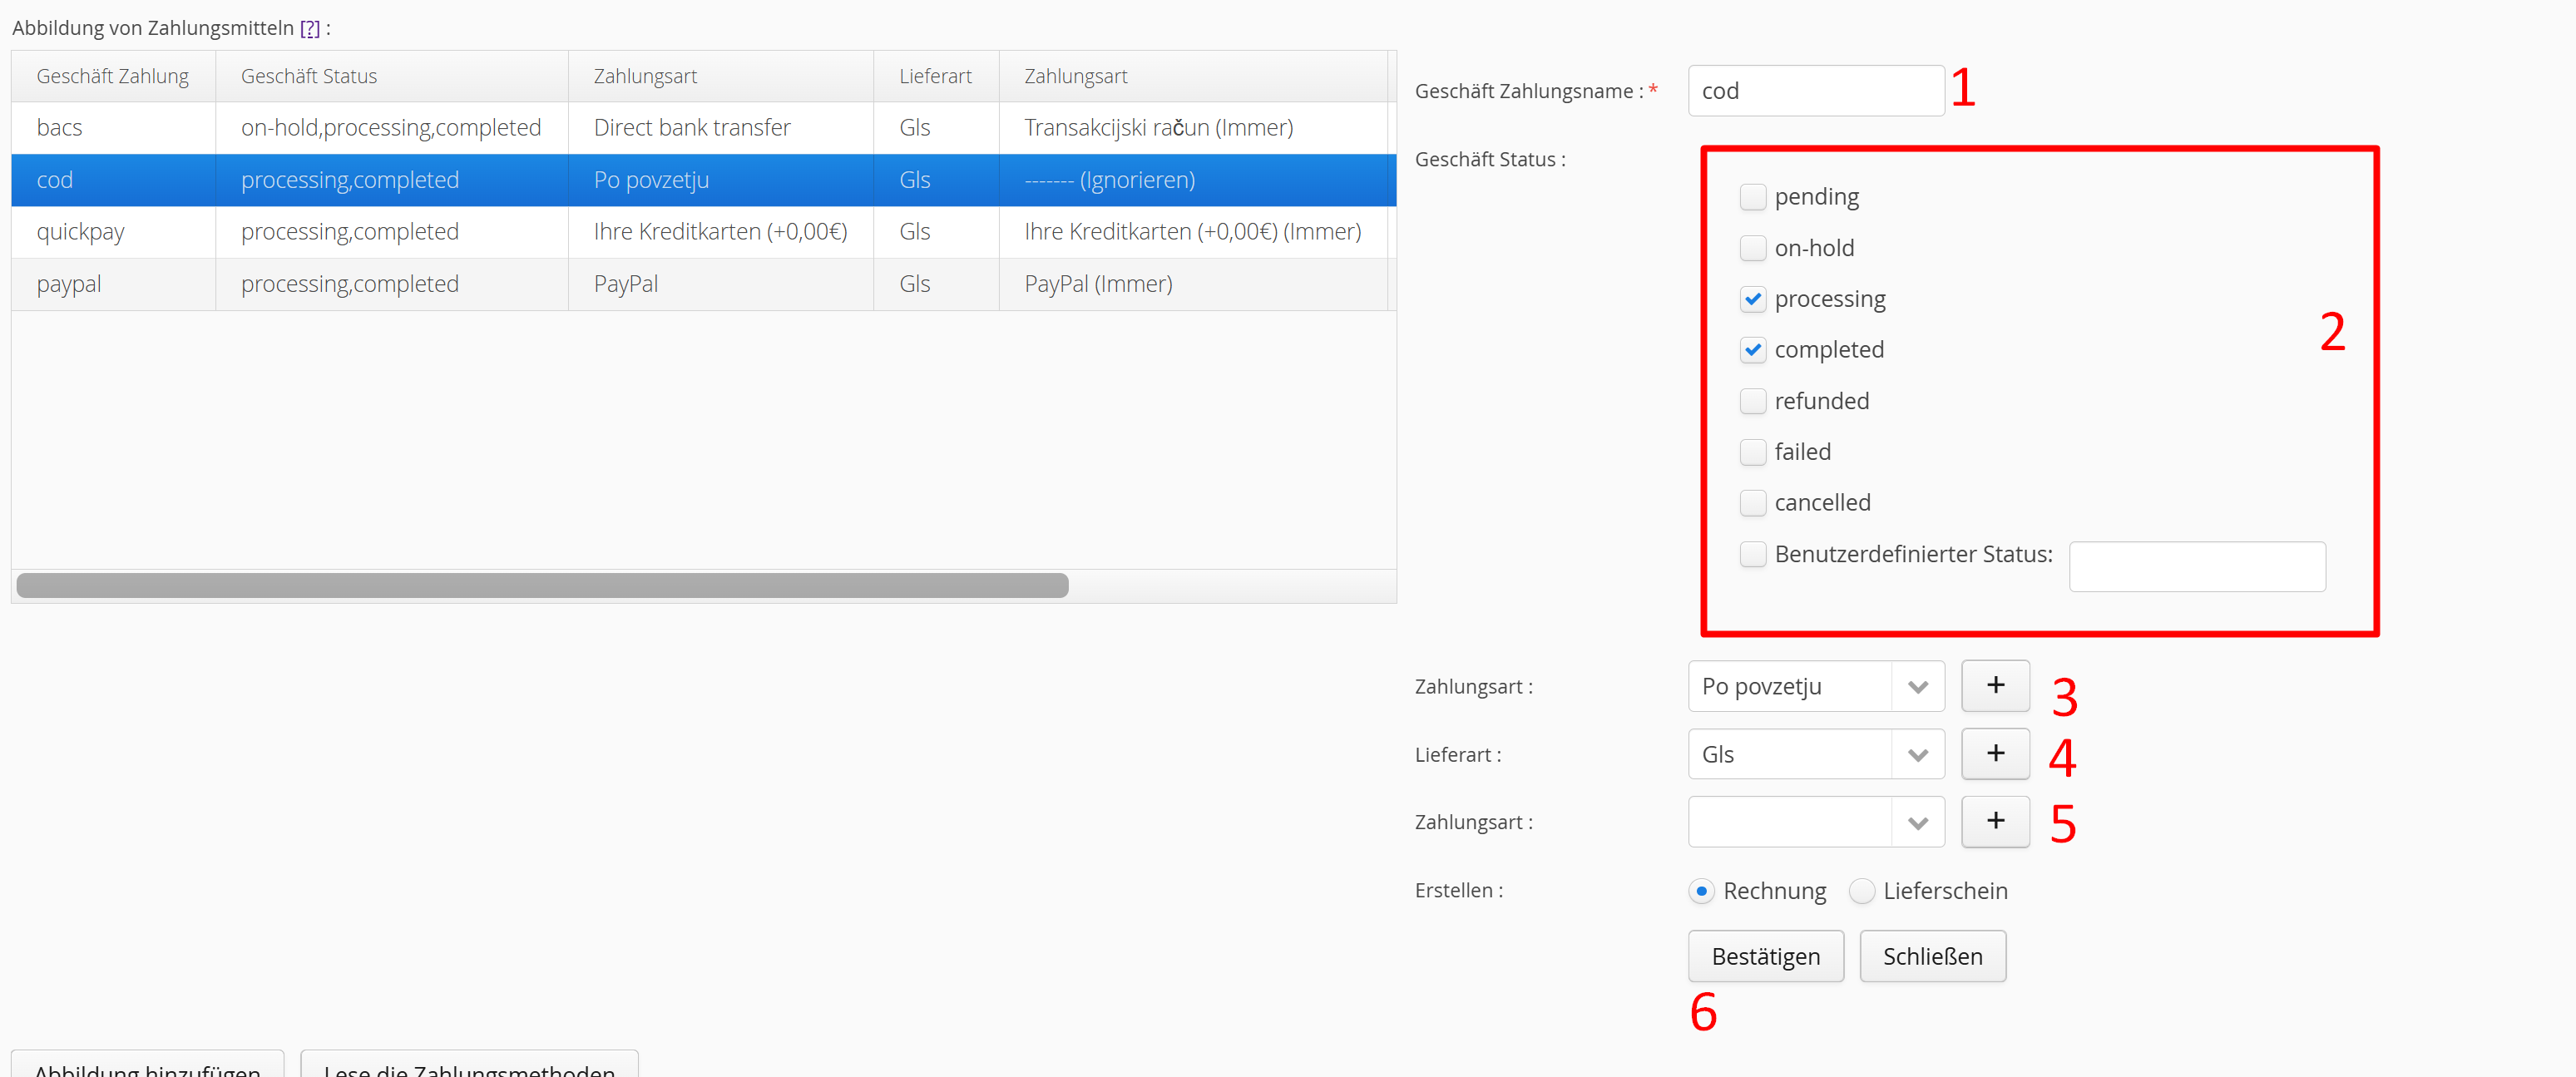The image size is (2576, 1077).
Task: Enable the on-hold status checkbox
Action: [1752, 248]
